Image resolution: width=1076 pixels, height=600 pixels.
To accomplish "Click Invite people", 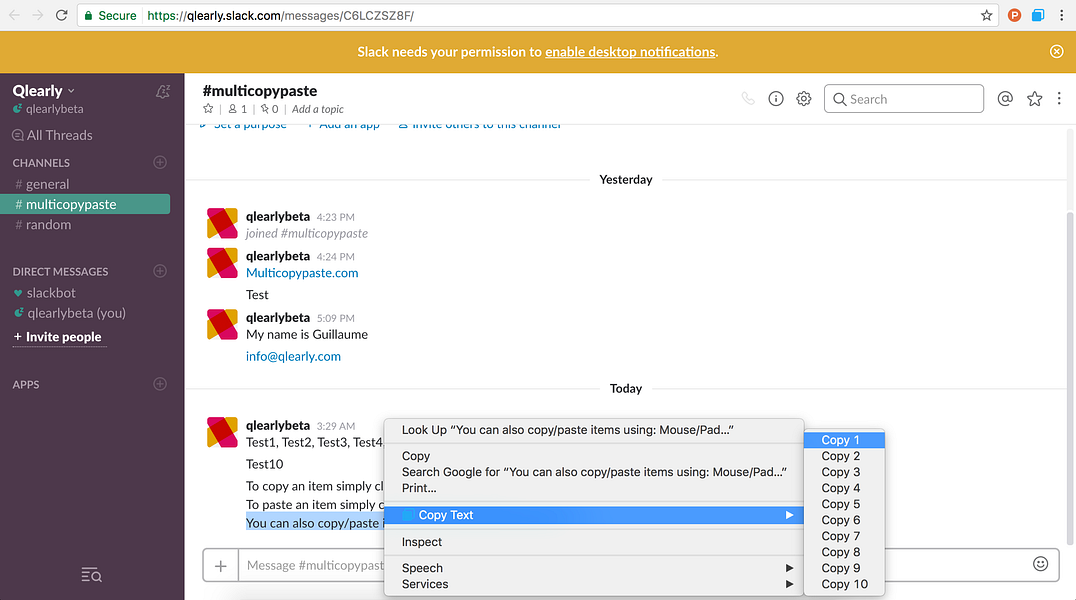I will click(x=58, y=337).
